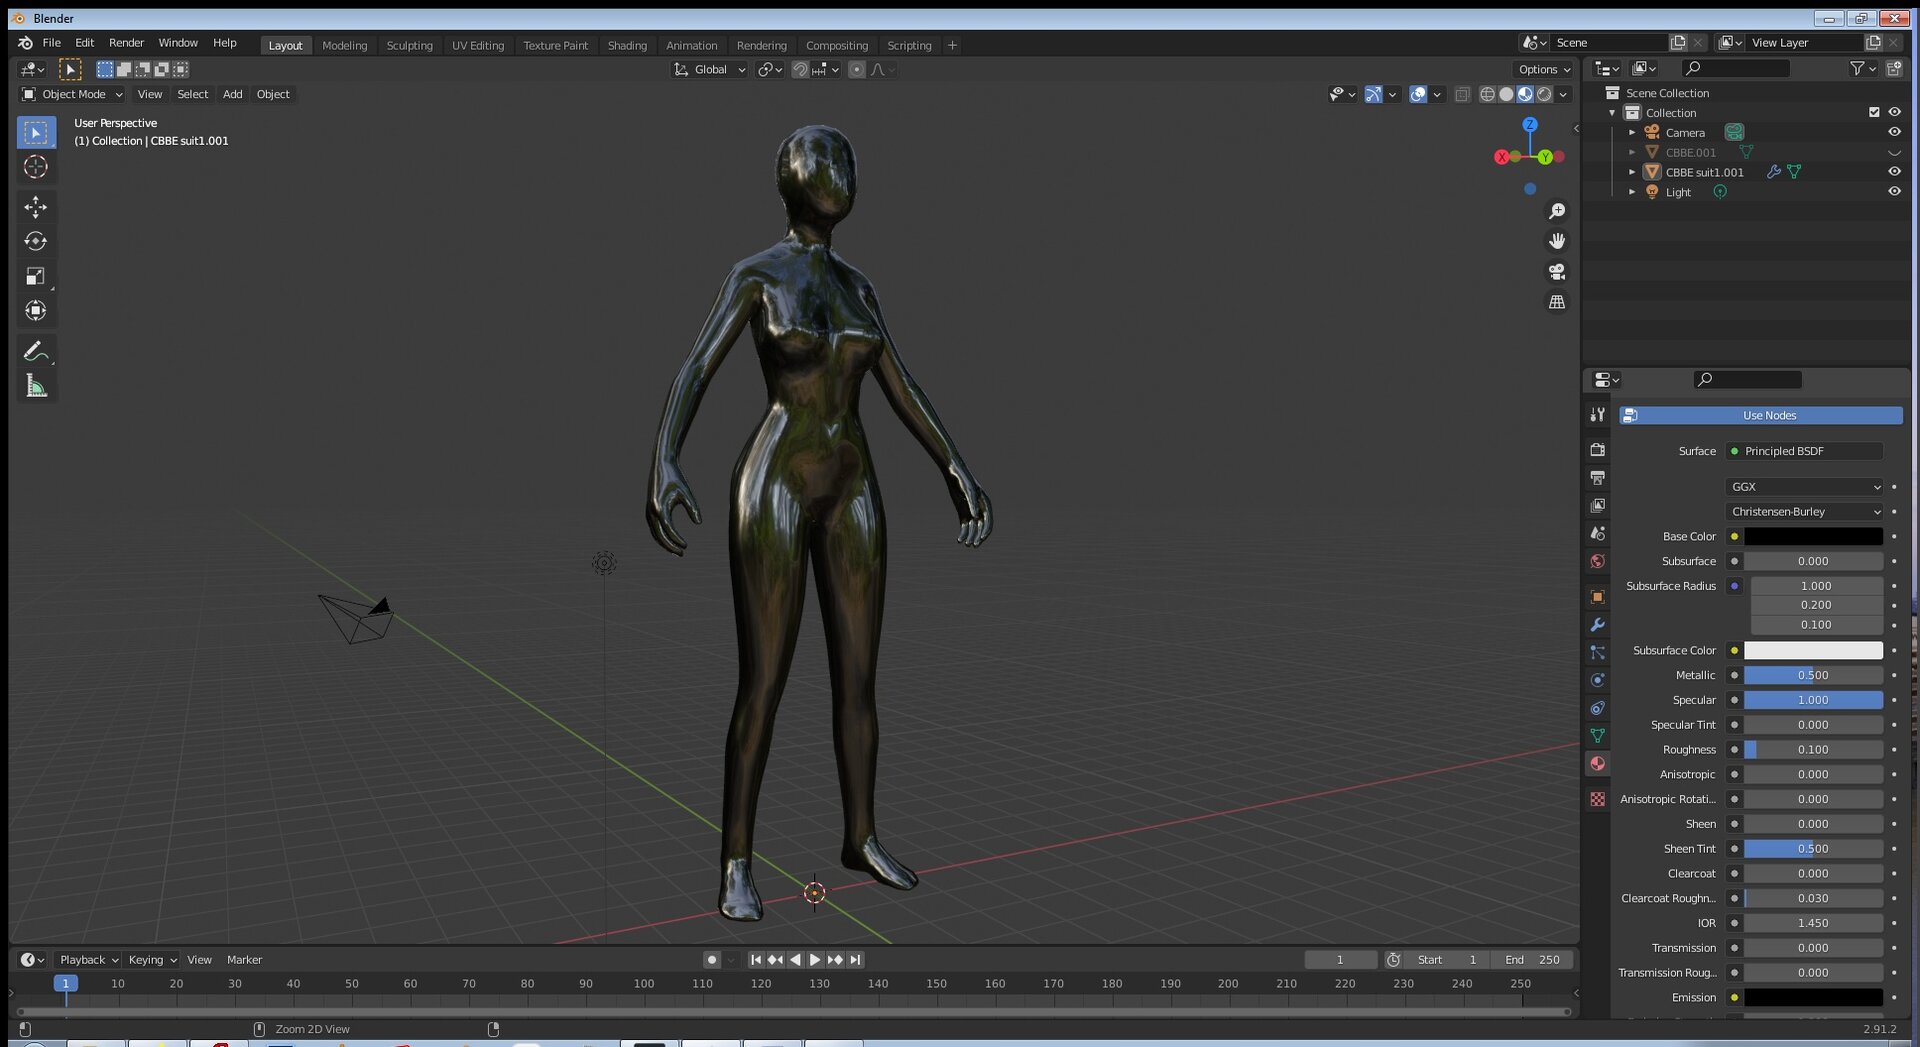This screenshot has width=1920, height=1047.
Task: Switch to the Sculpting workspace tab
Action: point(409,45)
